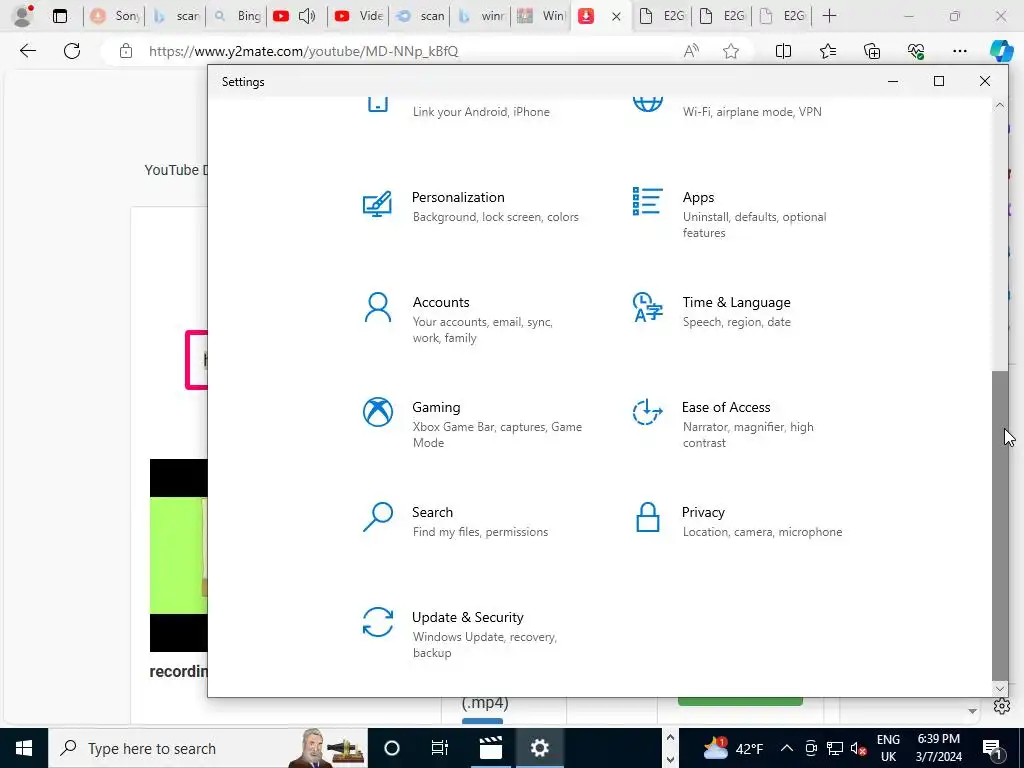Open Task View on taskbar
This screenshot has width=1024, height=768.
point(440,748)
